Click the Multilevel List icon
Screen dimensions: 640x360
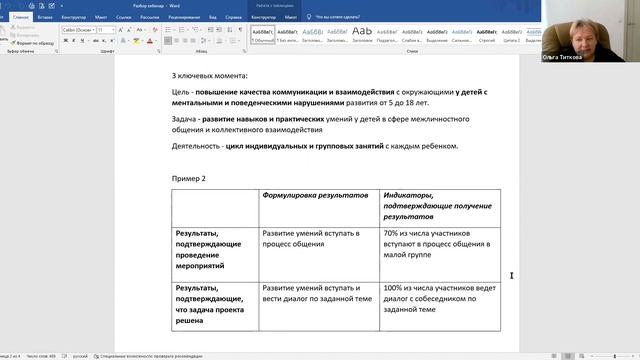coord(195,30)
